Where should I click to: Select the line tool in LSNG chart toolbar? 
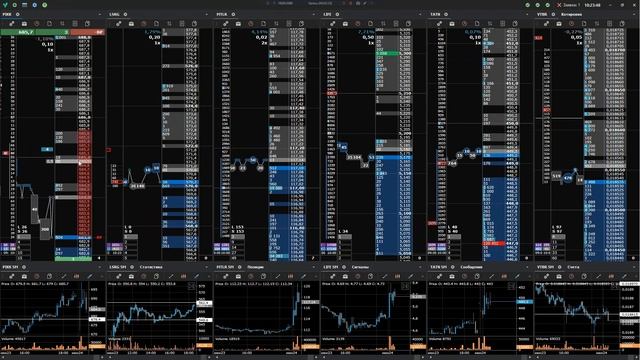[x=171, y=276]
